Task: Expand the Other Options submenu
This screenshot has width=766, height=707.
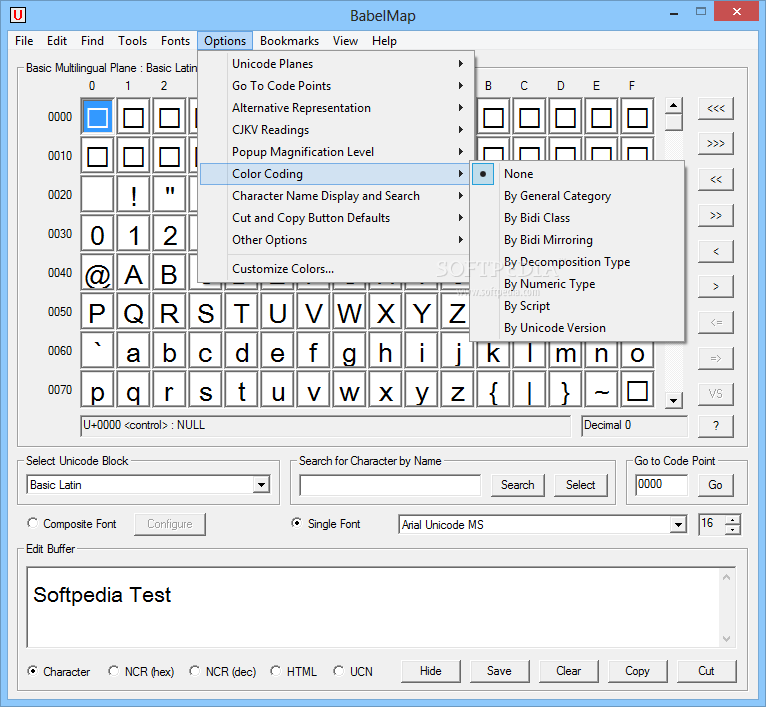Action: (337, 240)
